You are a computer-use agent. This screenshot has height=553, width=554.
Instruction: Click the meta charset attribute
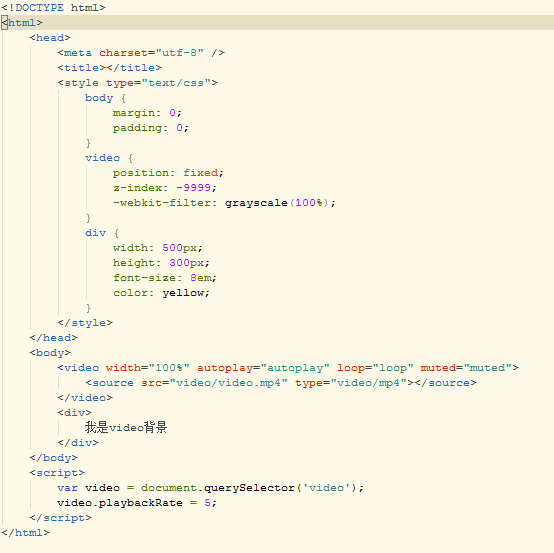point(151,53)
